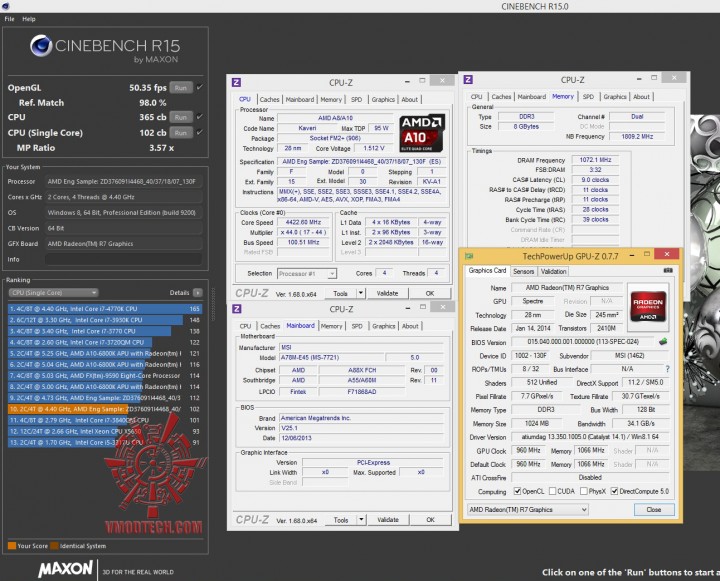Select the SPD tab in Memory CPU-Z window
Viewport: 720px width, 581px height.
(x=588, y=96)
